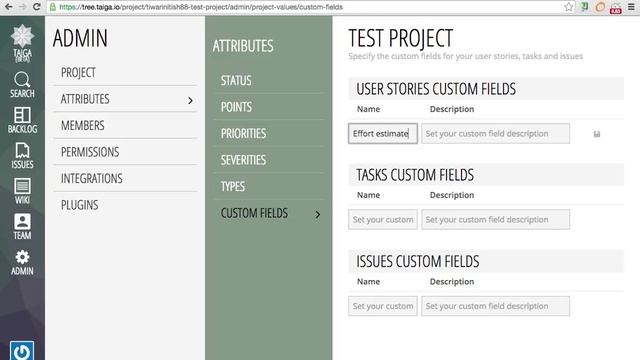Go back in browser
This screenshot has height=360, width=640.
(x=8, y=7)
